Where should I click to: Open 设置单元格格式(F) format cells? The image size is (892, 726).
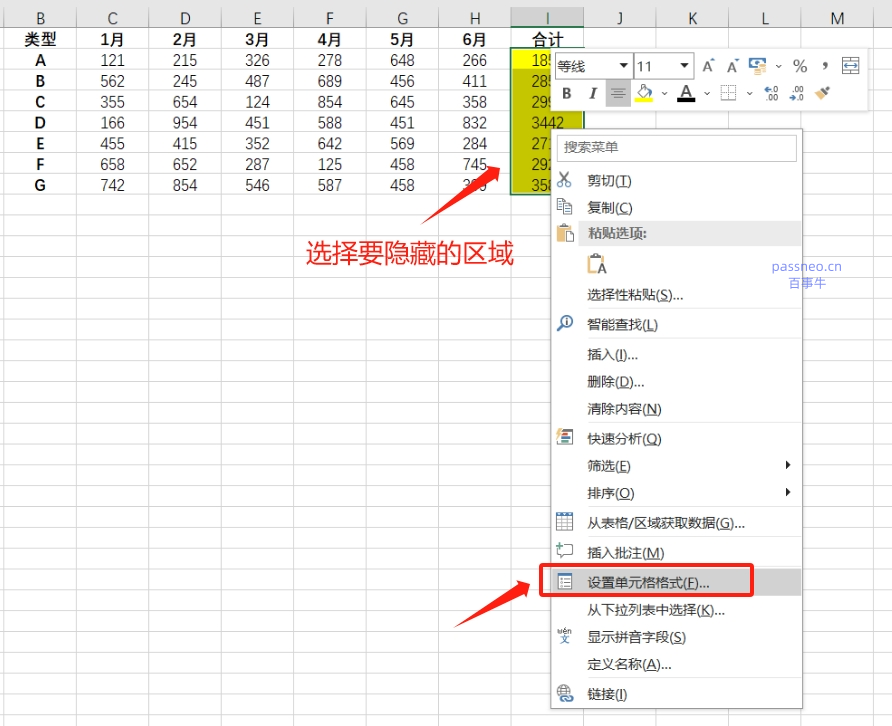[676, 583]
